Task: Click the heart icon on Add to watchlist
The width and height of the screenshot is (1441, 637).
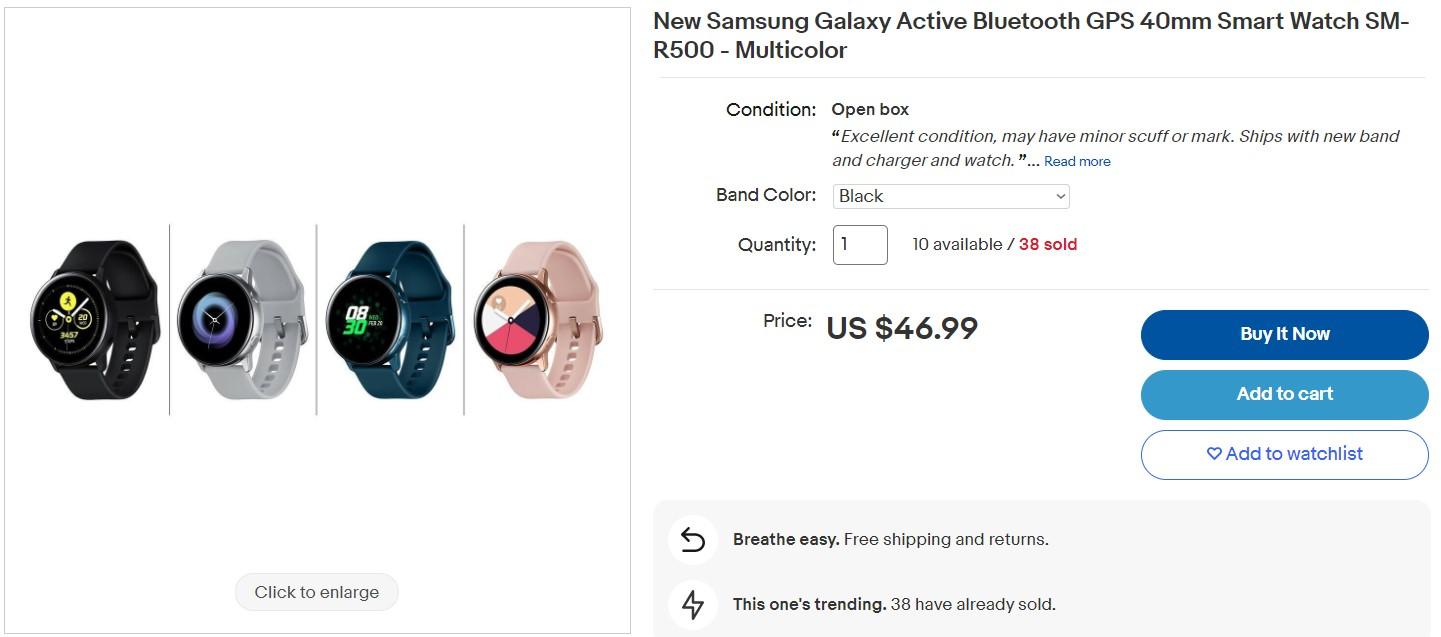Action: 1214,454
